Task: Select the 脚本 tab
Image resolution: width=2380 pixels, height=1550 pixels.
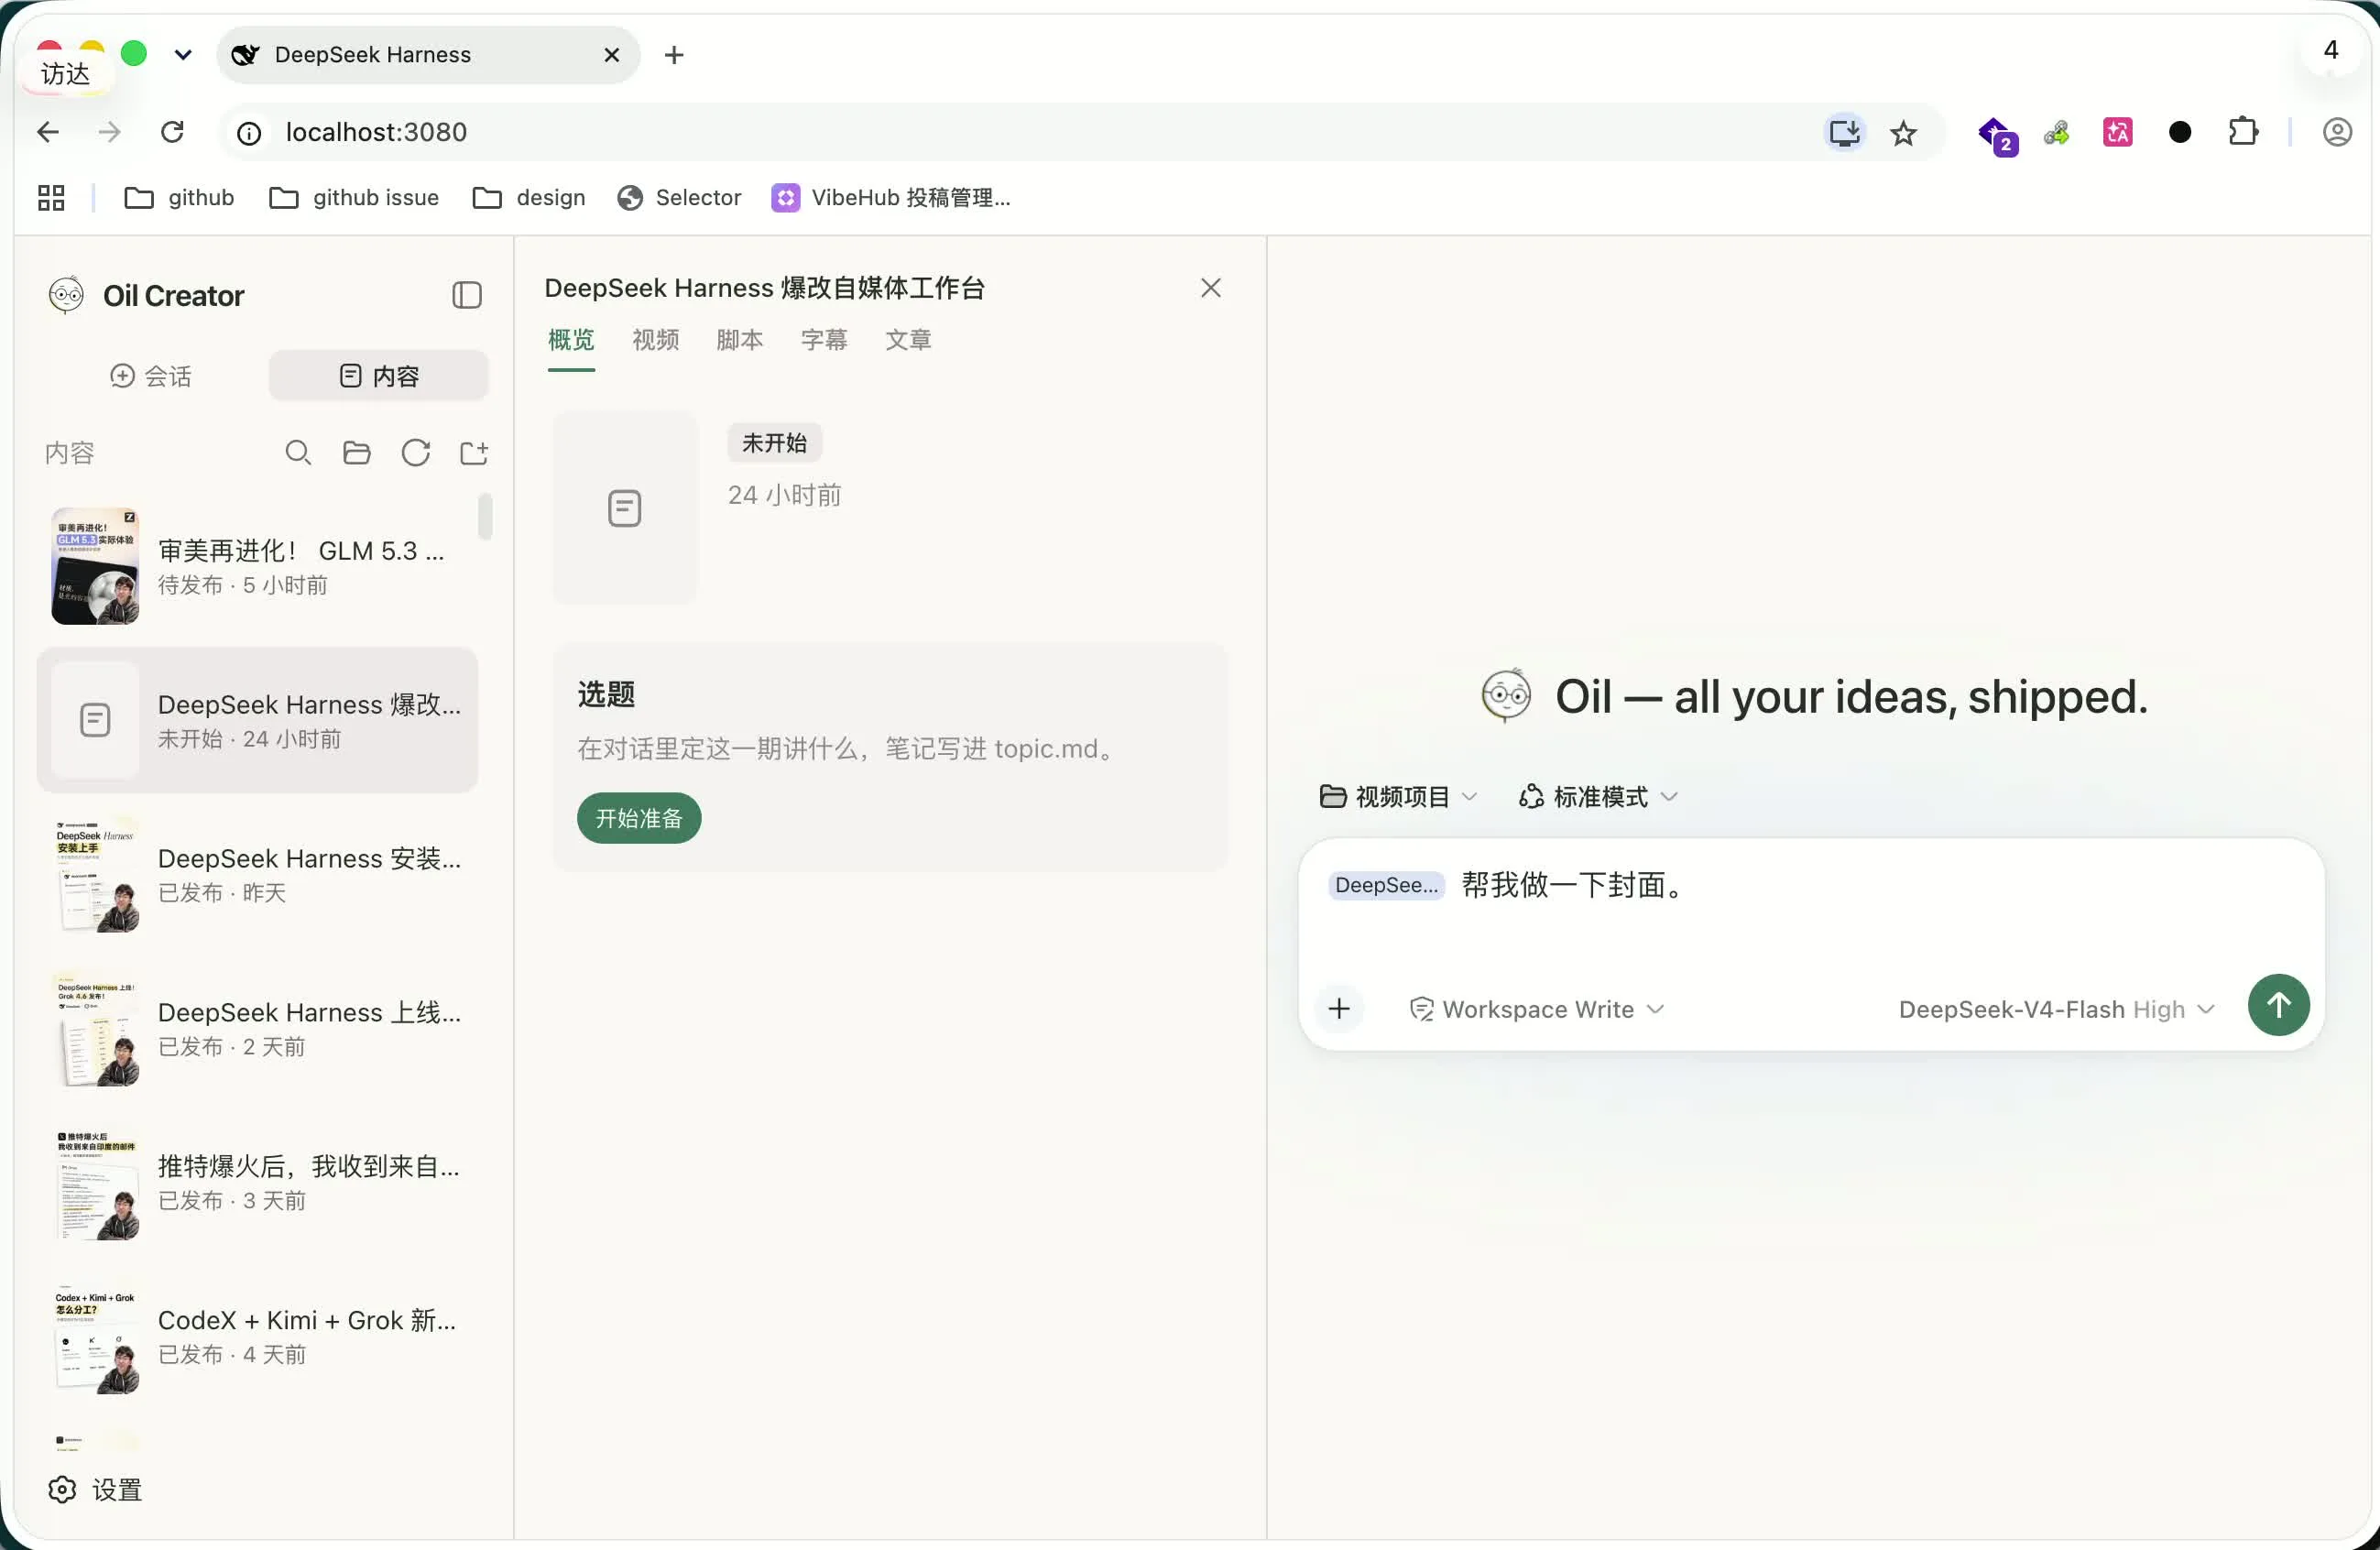Action: 740,340
